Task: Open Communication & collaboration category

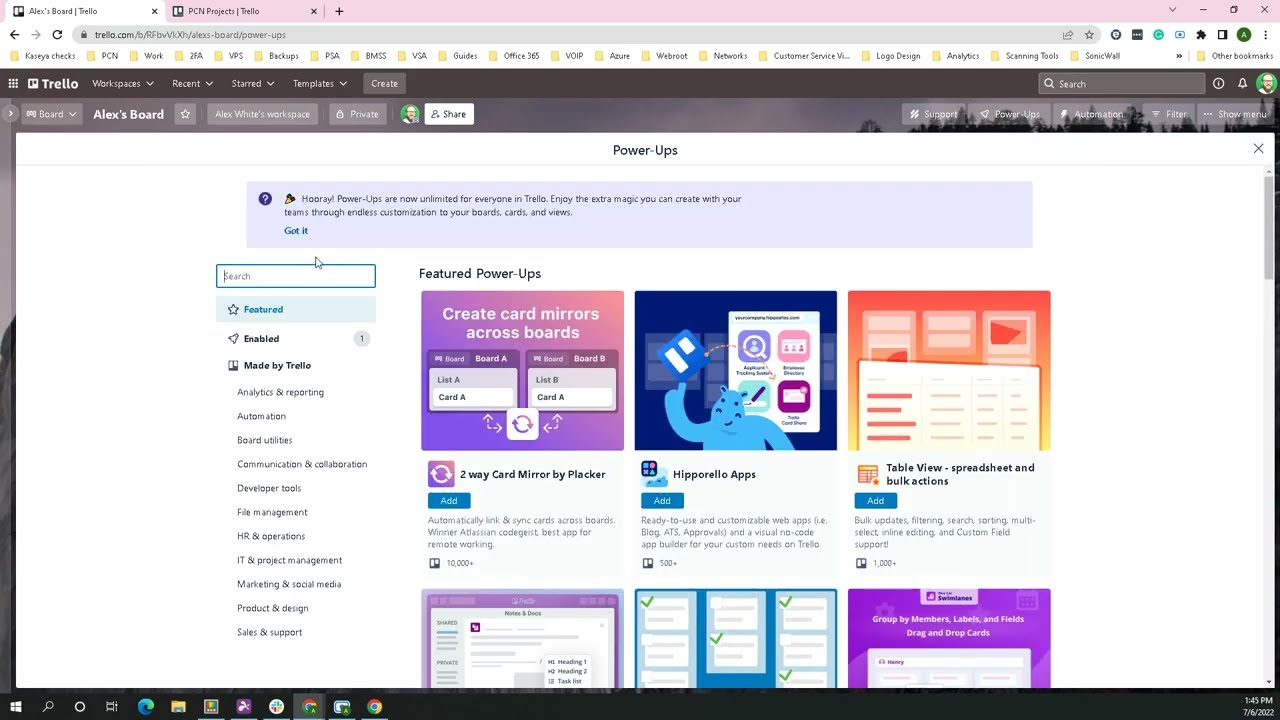Action: point(302,464)
